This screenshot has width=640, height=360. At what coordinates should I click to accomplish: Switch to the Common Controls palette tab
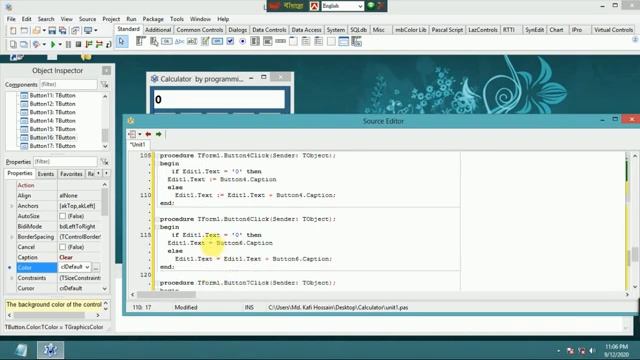pyautogui.click(x=200, y=30)
